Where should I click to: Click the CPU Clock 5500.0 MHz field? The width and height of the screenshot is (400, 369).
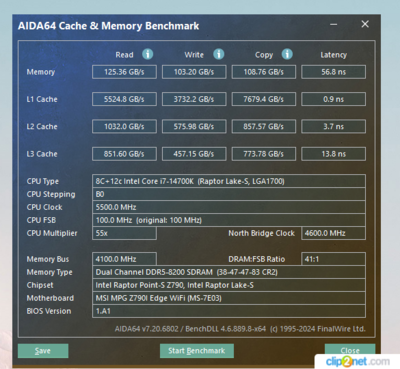[229, 207]
